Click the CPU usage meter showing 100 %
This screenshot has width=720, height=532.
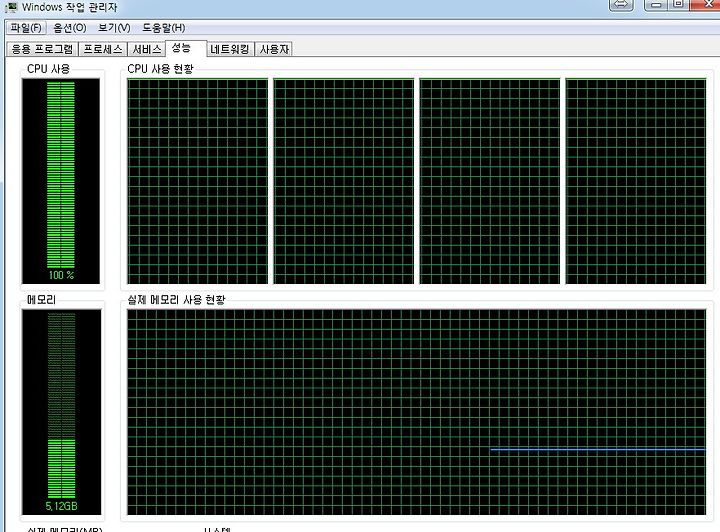point(61,181)
